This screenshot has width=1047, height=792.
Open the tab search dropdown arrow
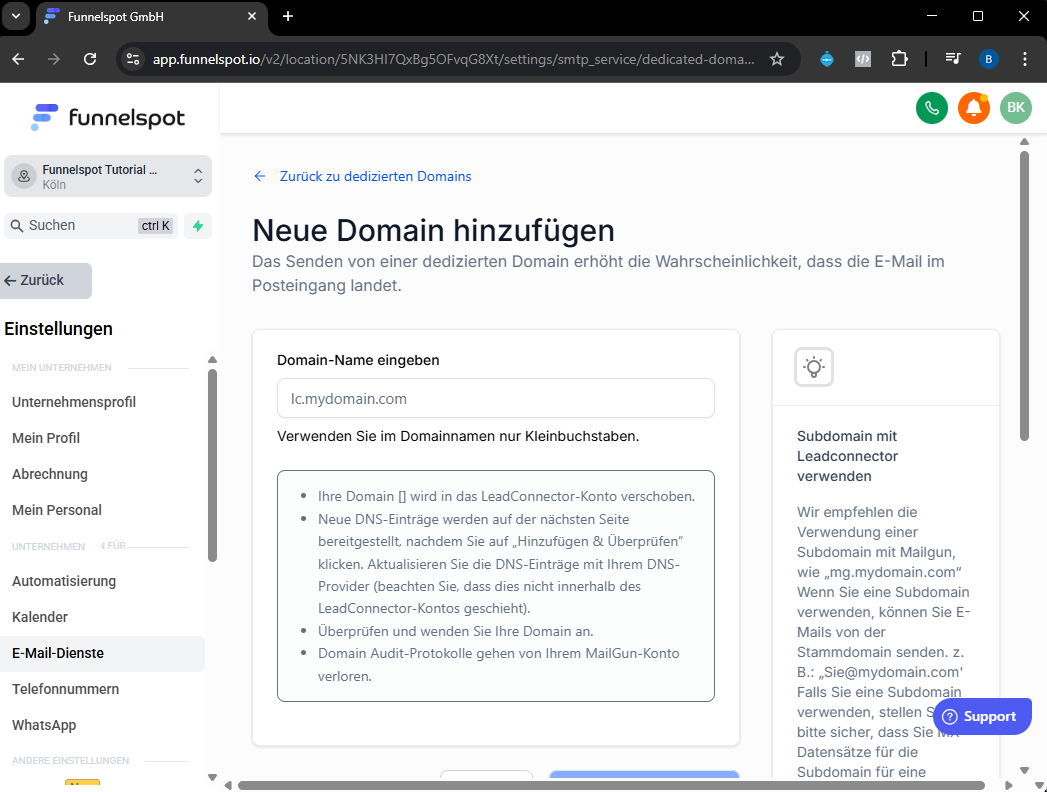(x=15, y=16)
